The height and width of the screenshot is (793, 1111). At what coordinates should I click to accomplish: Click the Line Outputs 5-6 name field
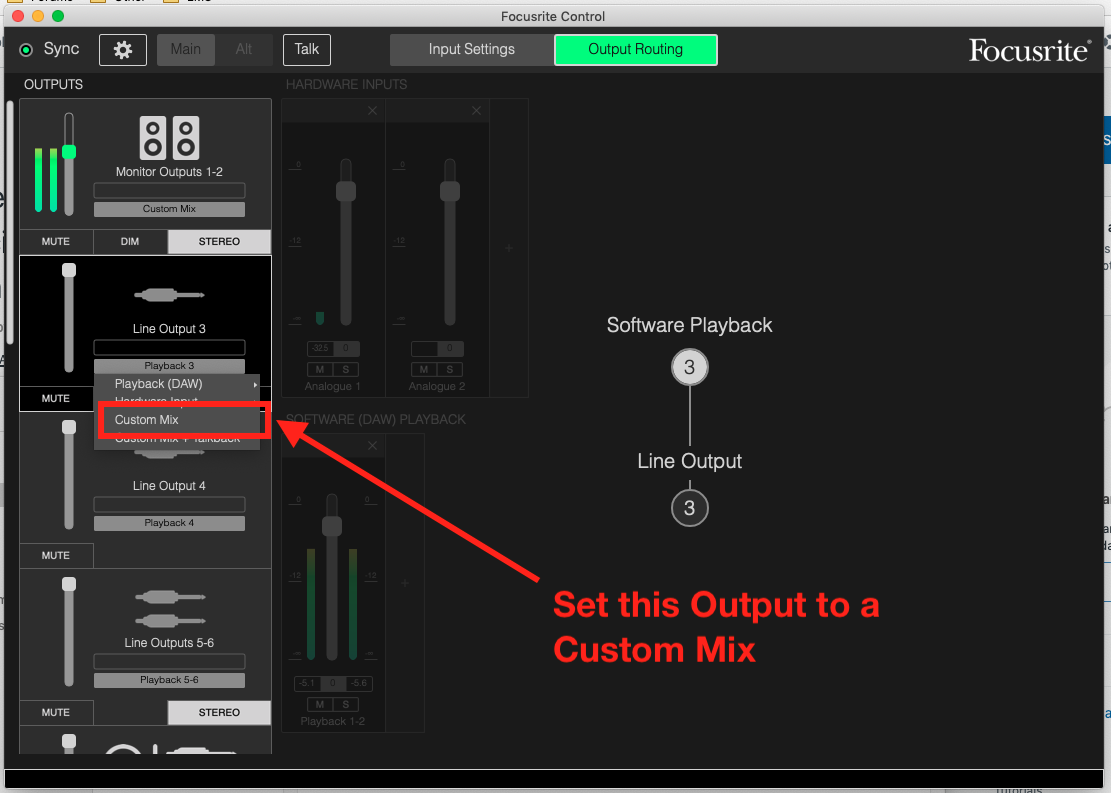pyautogui.click(x=169, y=661)
